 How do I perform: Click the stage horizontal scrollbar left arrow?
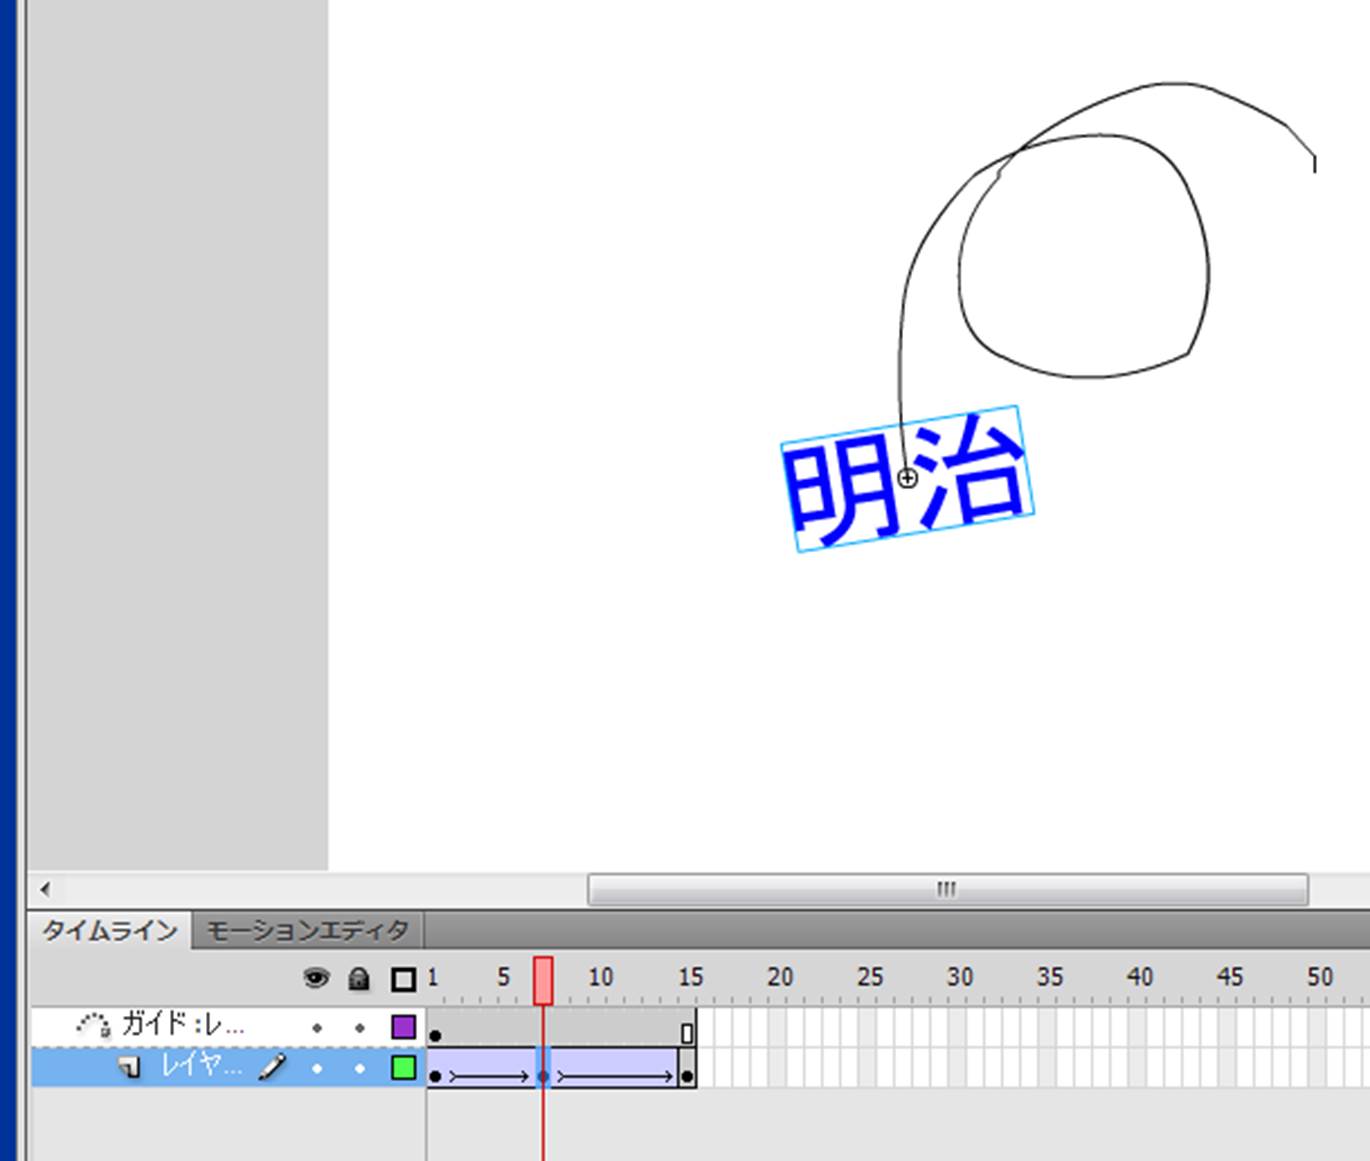[x=45, y=888]
